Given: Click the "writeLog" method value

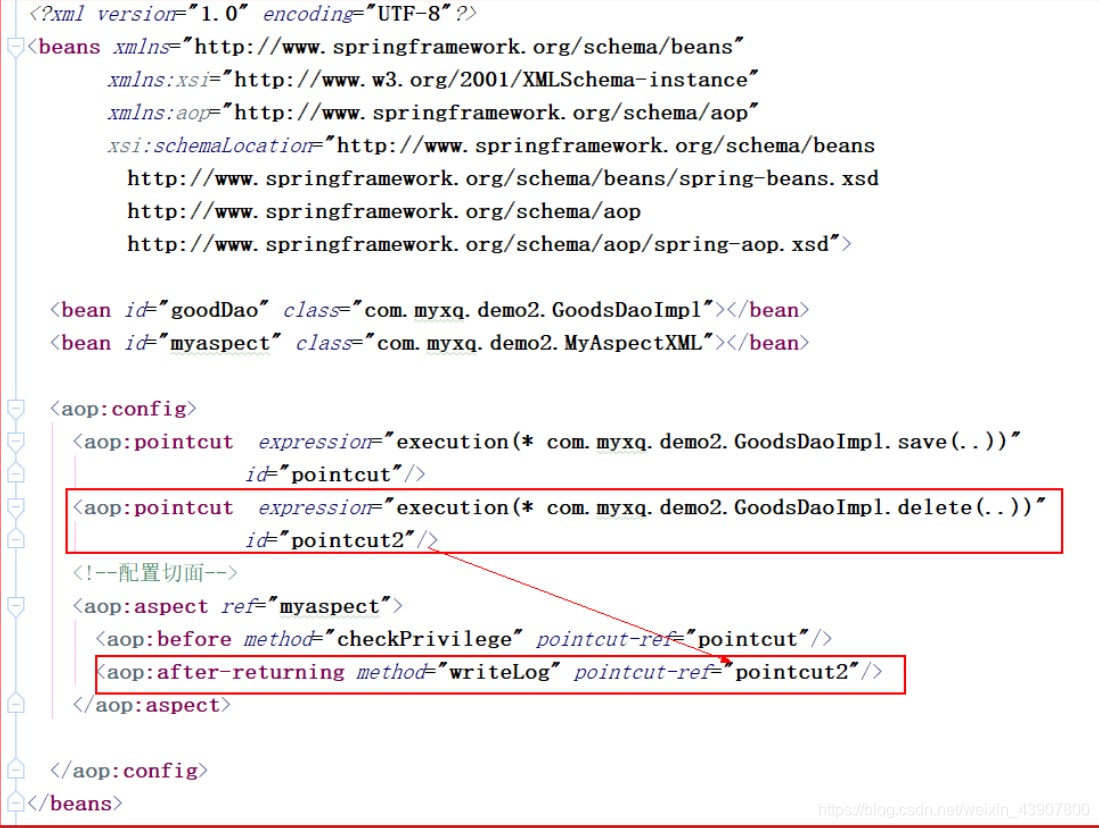Looking at the screenshot, I should [x=499, y=672].
